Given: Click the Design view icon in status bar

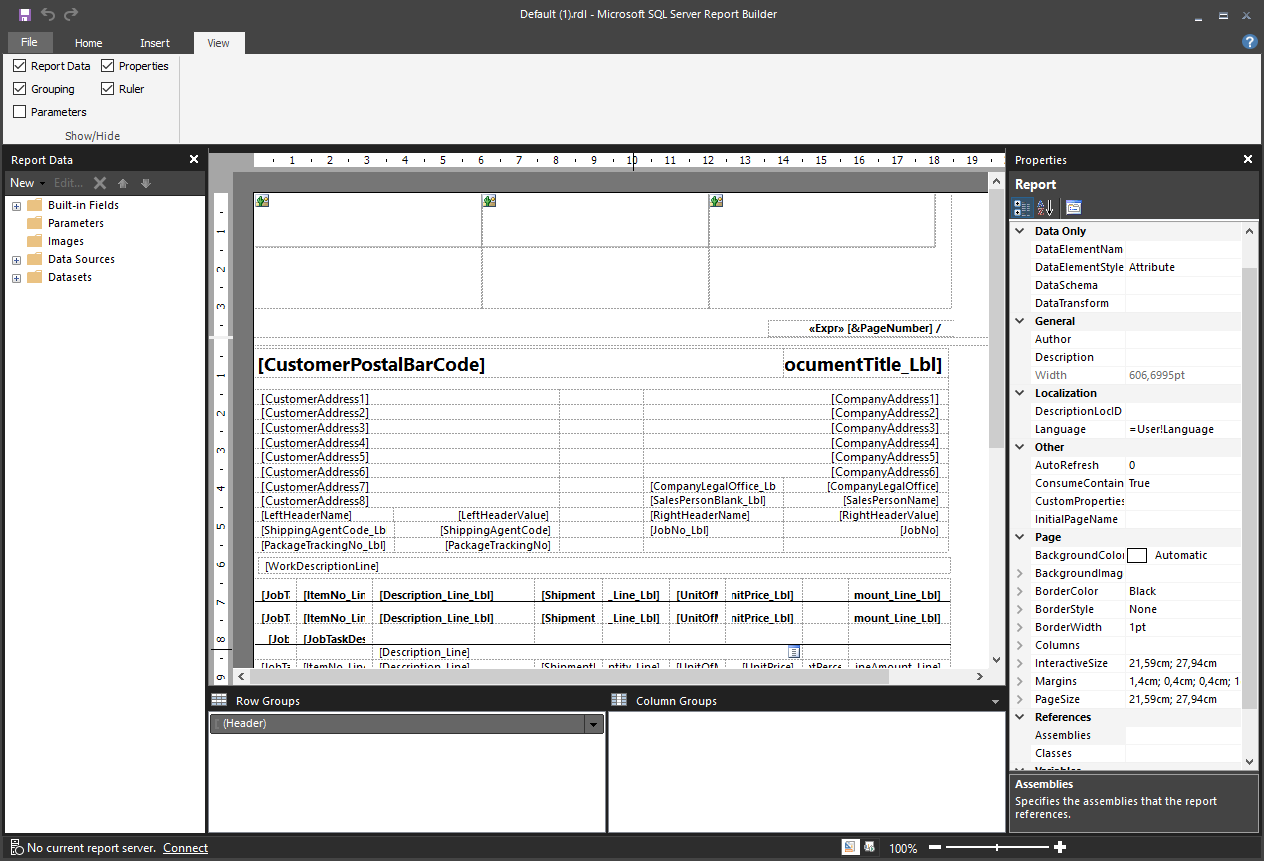Looking at the screenshot, I should (850, 846).
